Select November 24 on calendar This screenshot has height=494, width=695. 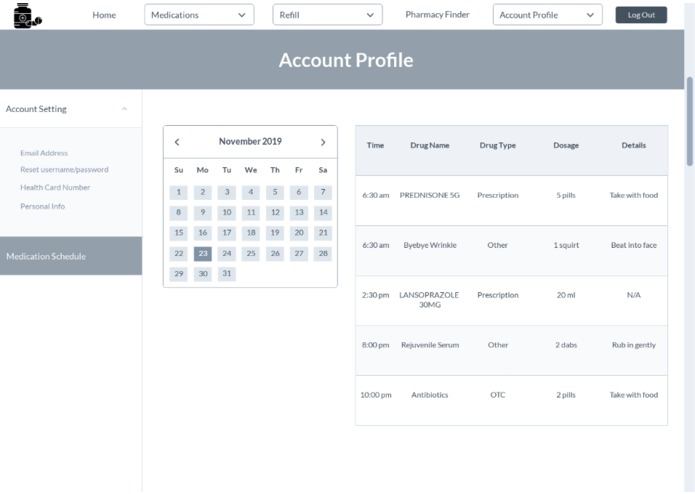pos(226,254)
